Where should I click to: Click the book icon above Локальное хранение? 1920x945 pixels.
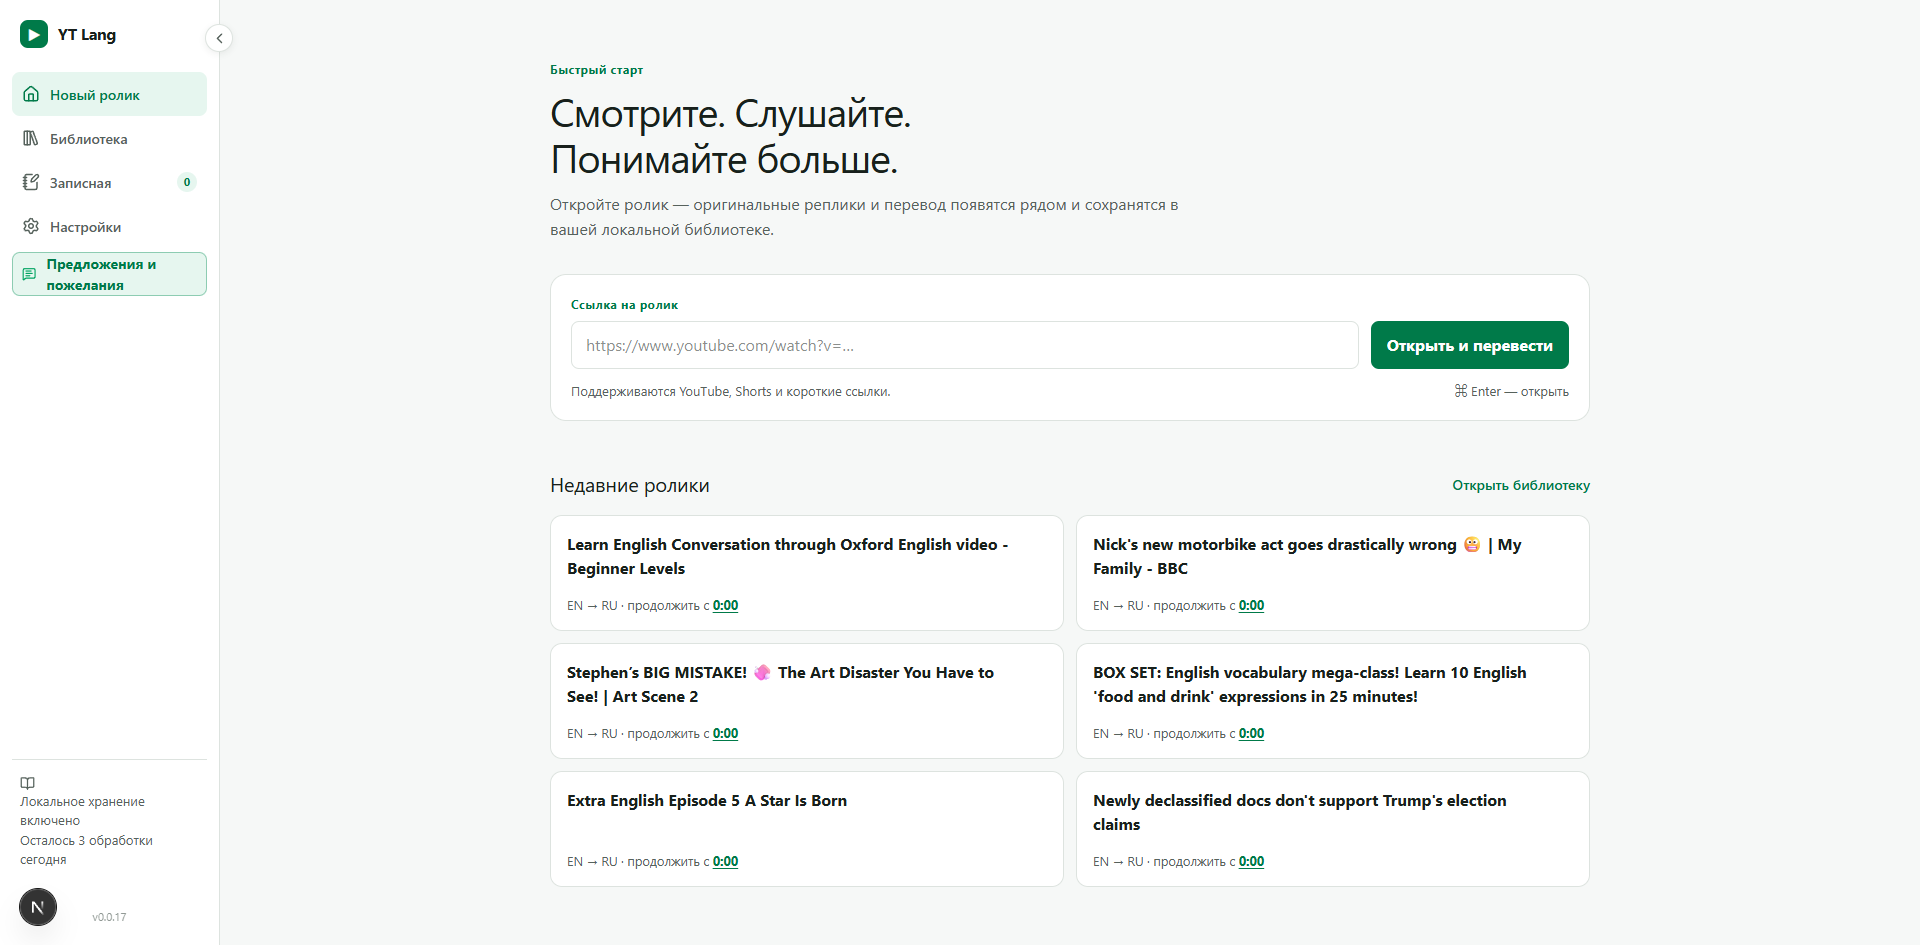pyautogui.click(x=28, y=783)
